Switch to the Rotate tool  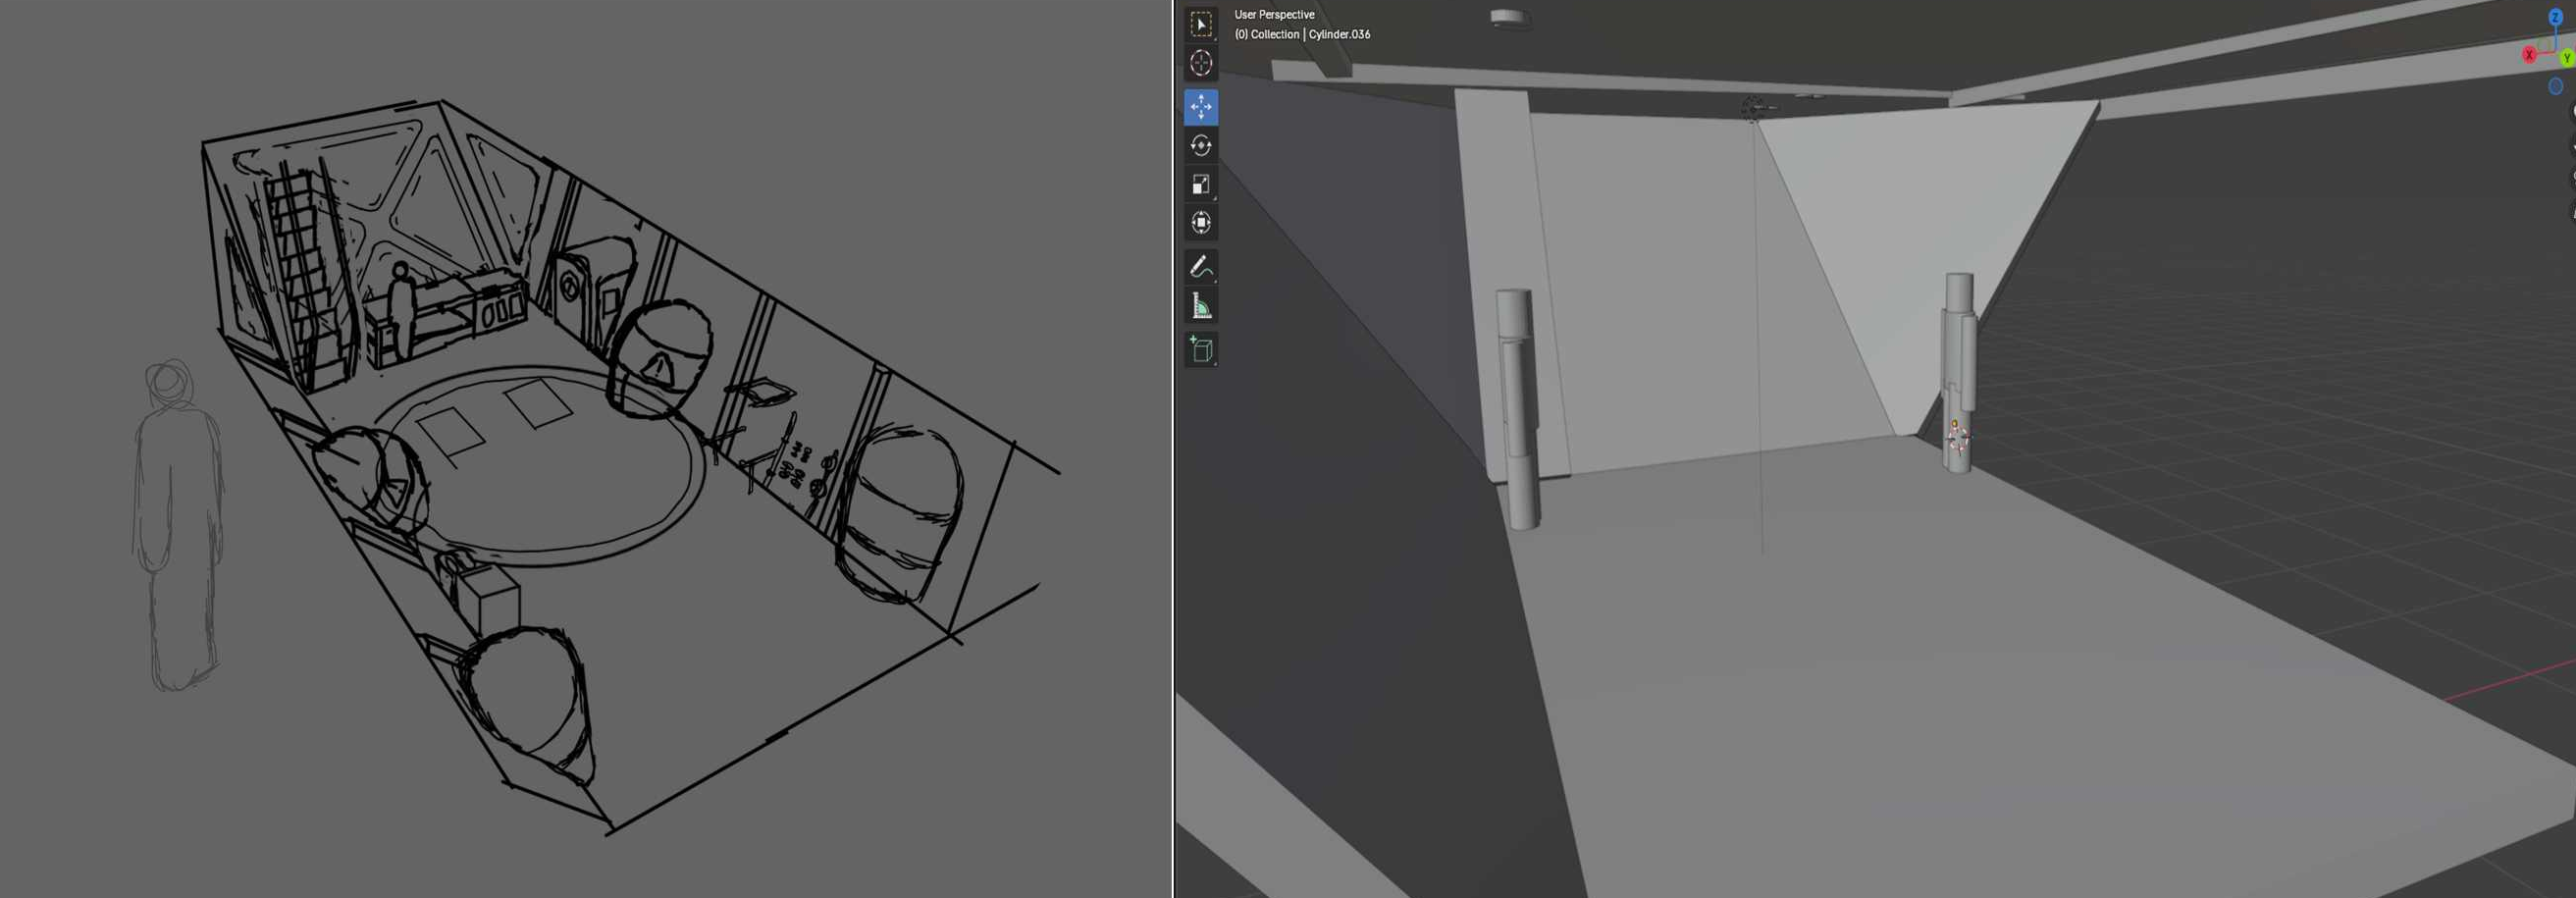1201,146
